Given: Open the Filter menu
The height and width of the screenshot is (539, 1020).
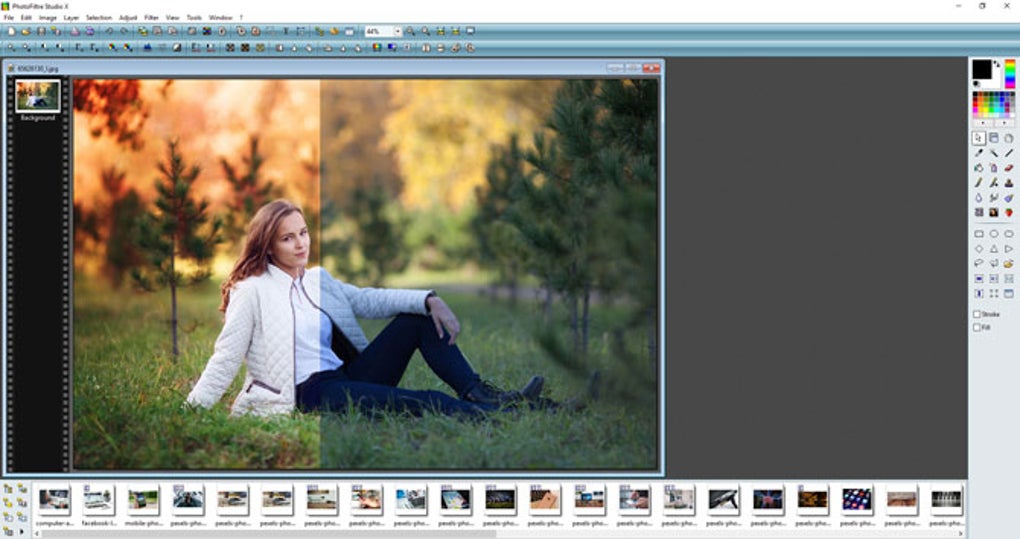Looking at the screenshot, I should tap(152, 18).
